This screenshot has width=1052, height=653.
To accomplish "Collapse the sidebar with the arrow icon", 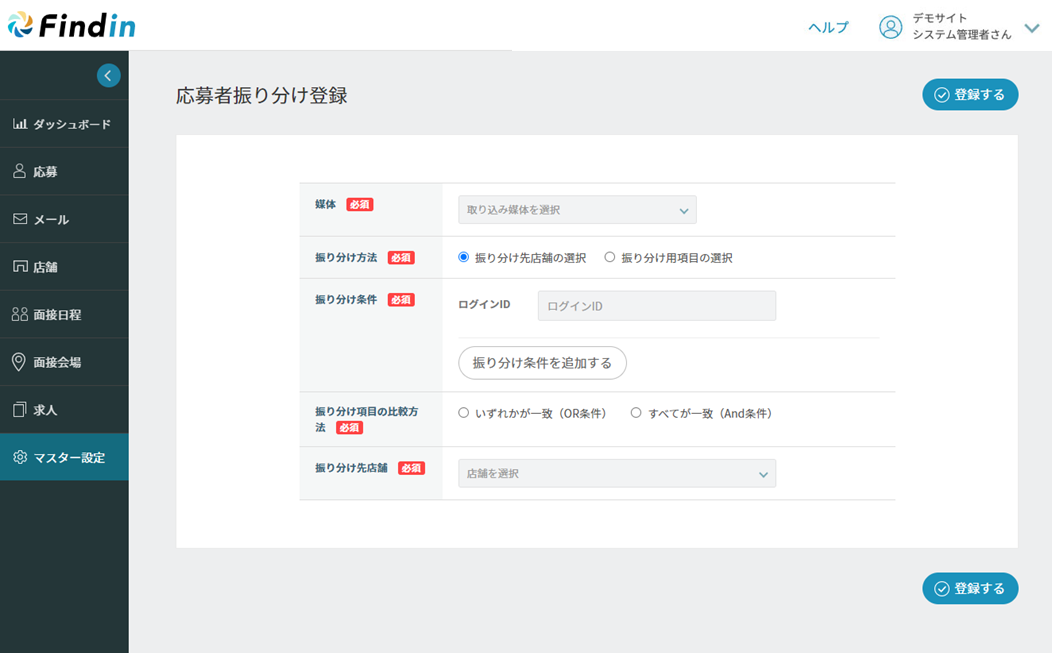I will 108,75.
